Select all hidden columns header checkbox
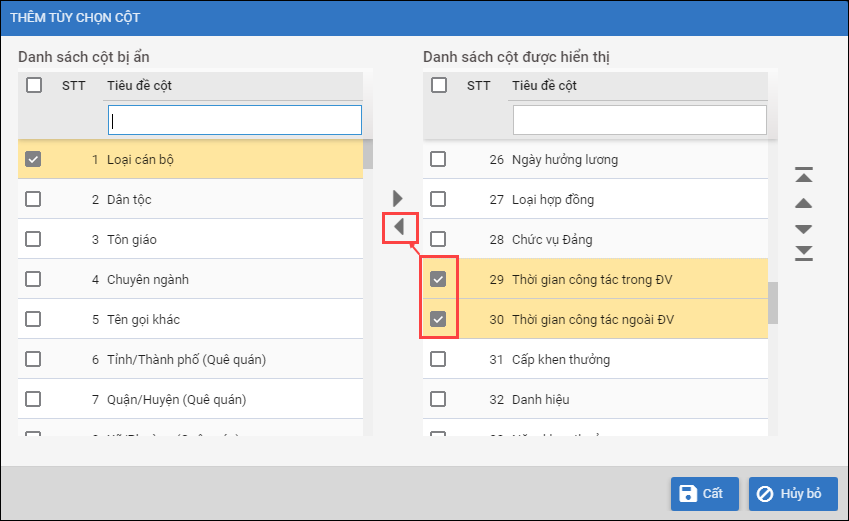849x521 pixels. coord(34,86)
